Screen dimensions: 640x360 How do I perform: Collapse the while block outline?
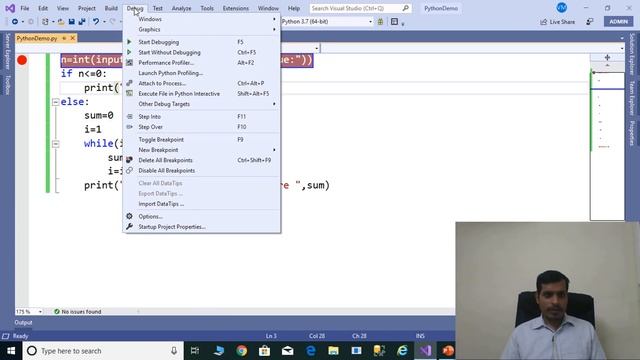click(x=56, y=144)
